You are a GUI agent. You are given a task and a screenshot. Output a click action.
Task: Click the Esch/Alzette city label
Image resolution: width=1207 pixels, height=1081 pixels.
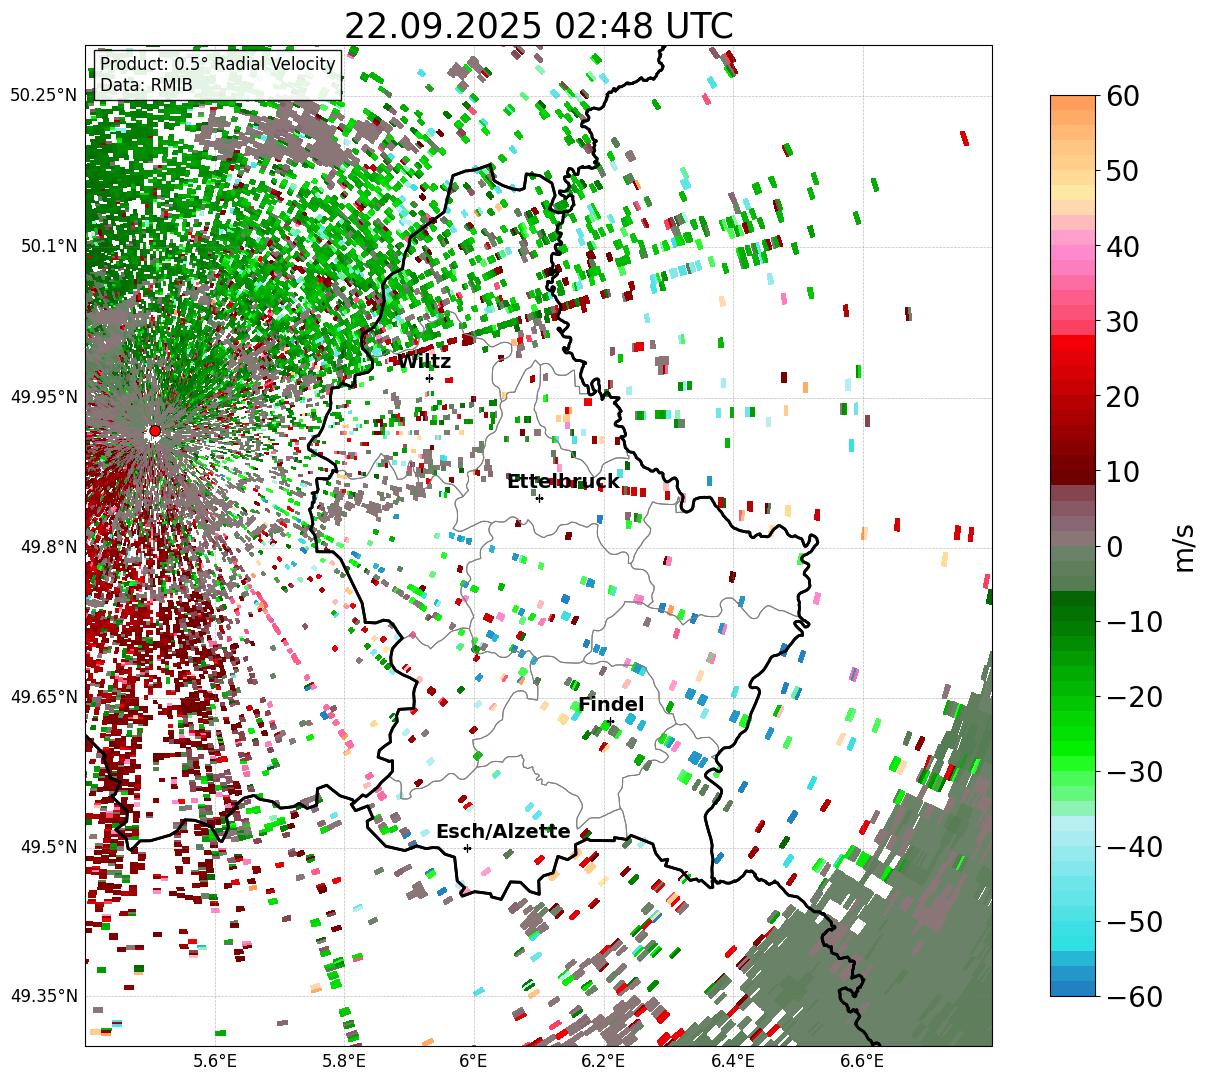pyautogui.click(x=503, y=832)
